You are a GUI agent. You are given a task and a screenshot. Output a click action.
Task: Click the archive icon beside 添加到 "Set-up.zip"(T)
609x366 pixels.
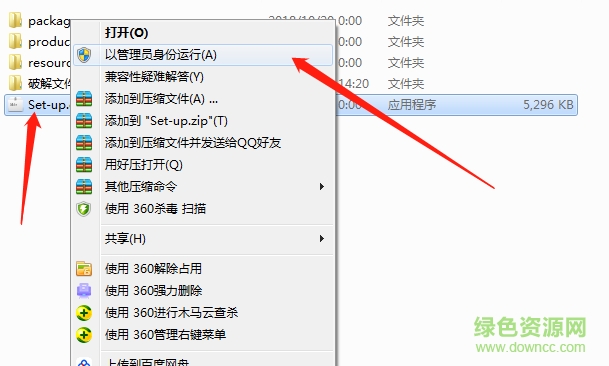point(84,121)
